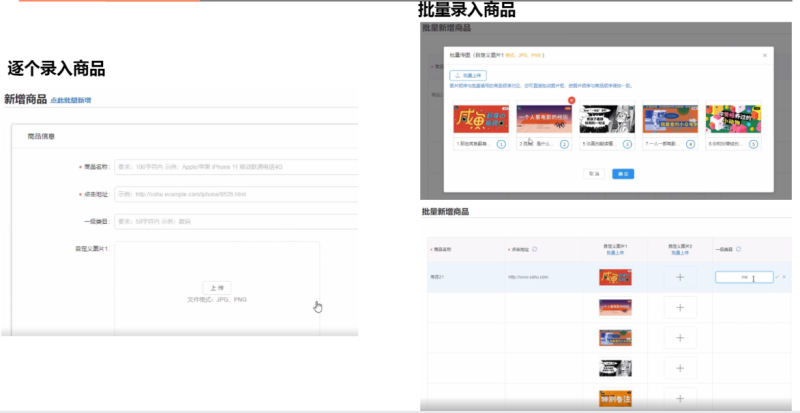The height and width of the screenshot is (413, 800).
Task: Click the plus upload box in second table row
Action: click(x=680, y=307)
